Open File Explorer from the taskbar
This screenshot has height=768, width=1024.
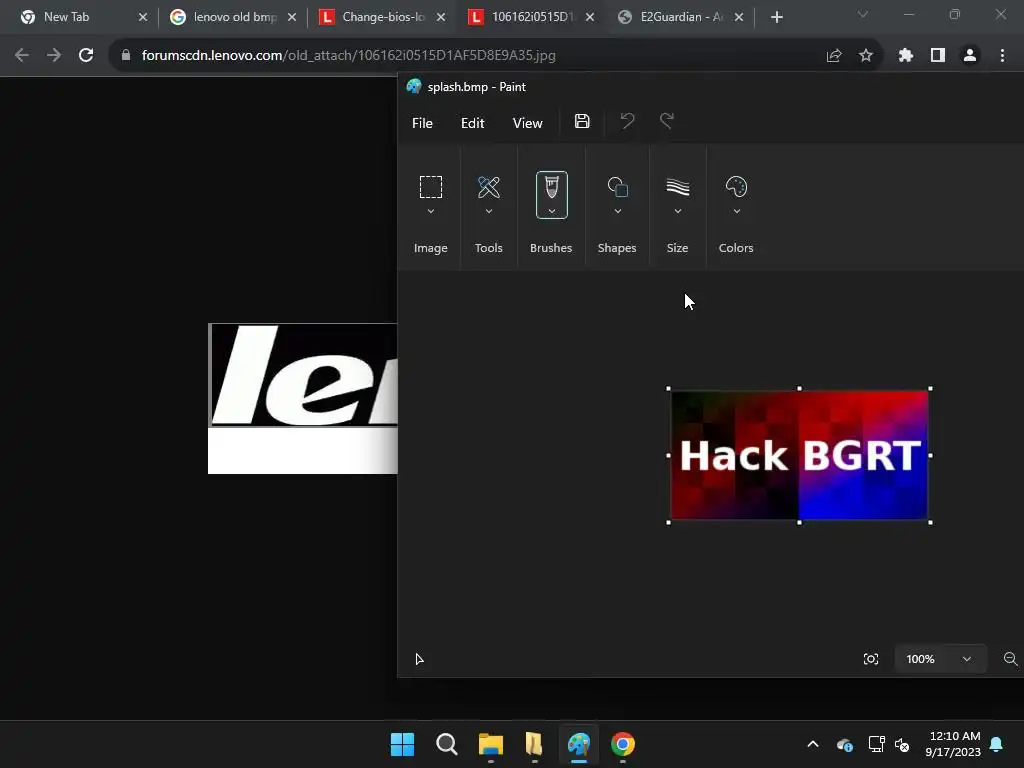490,744
